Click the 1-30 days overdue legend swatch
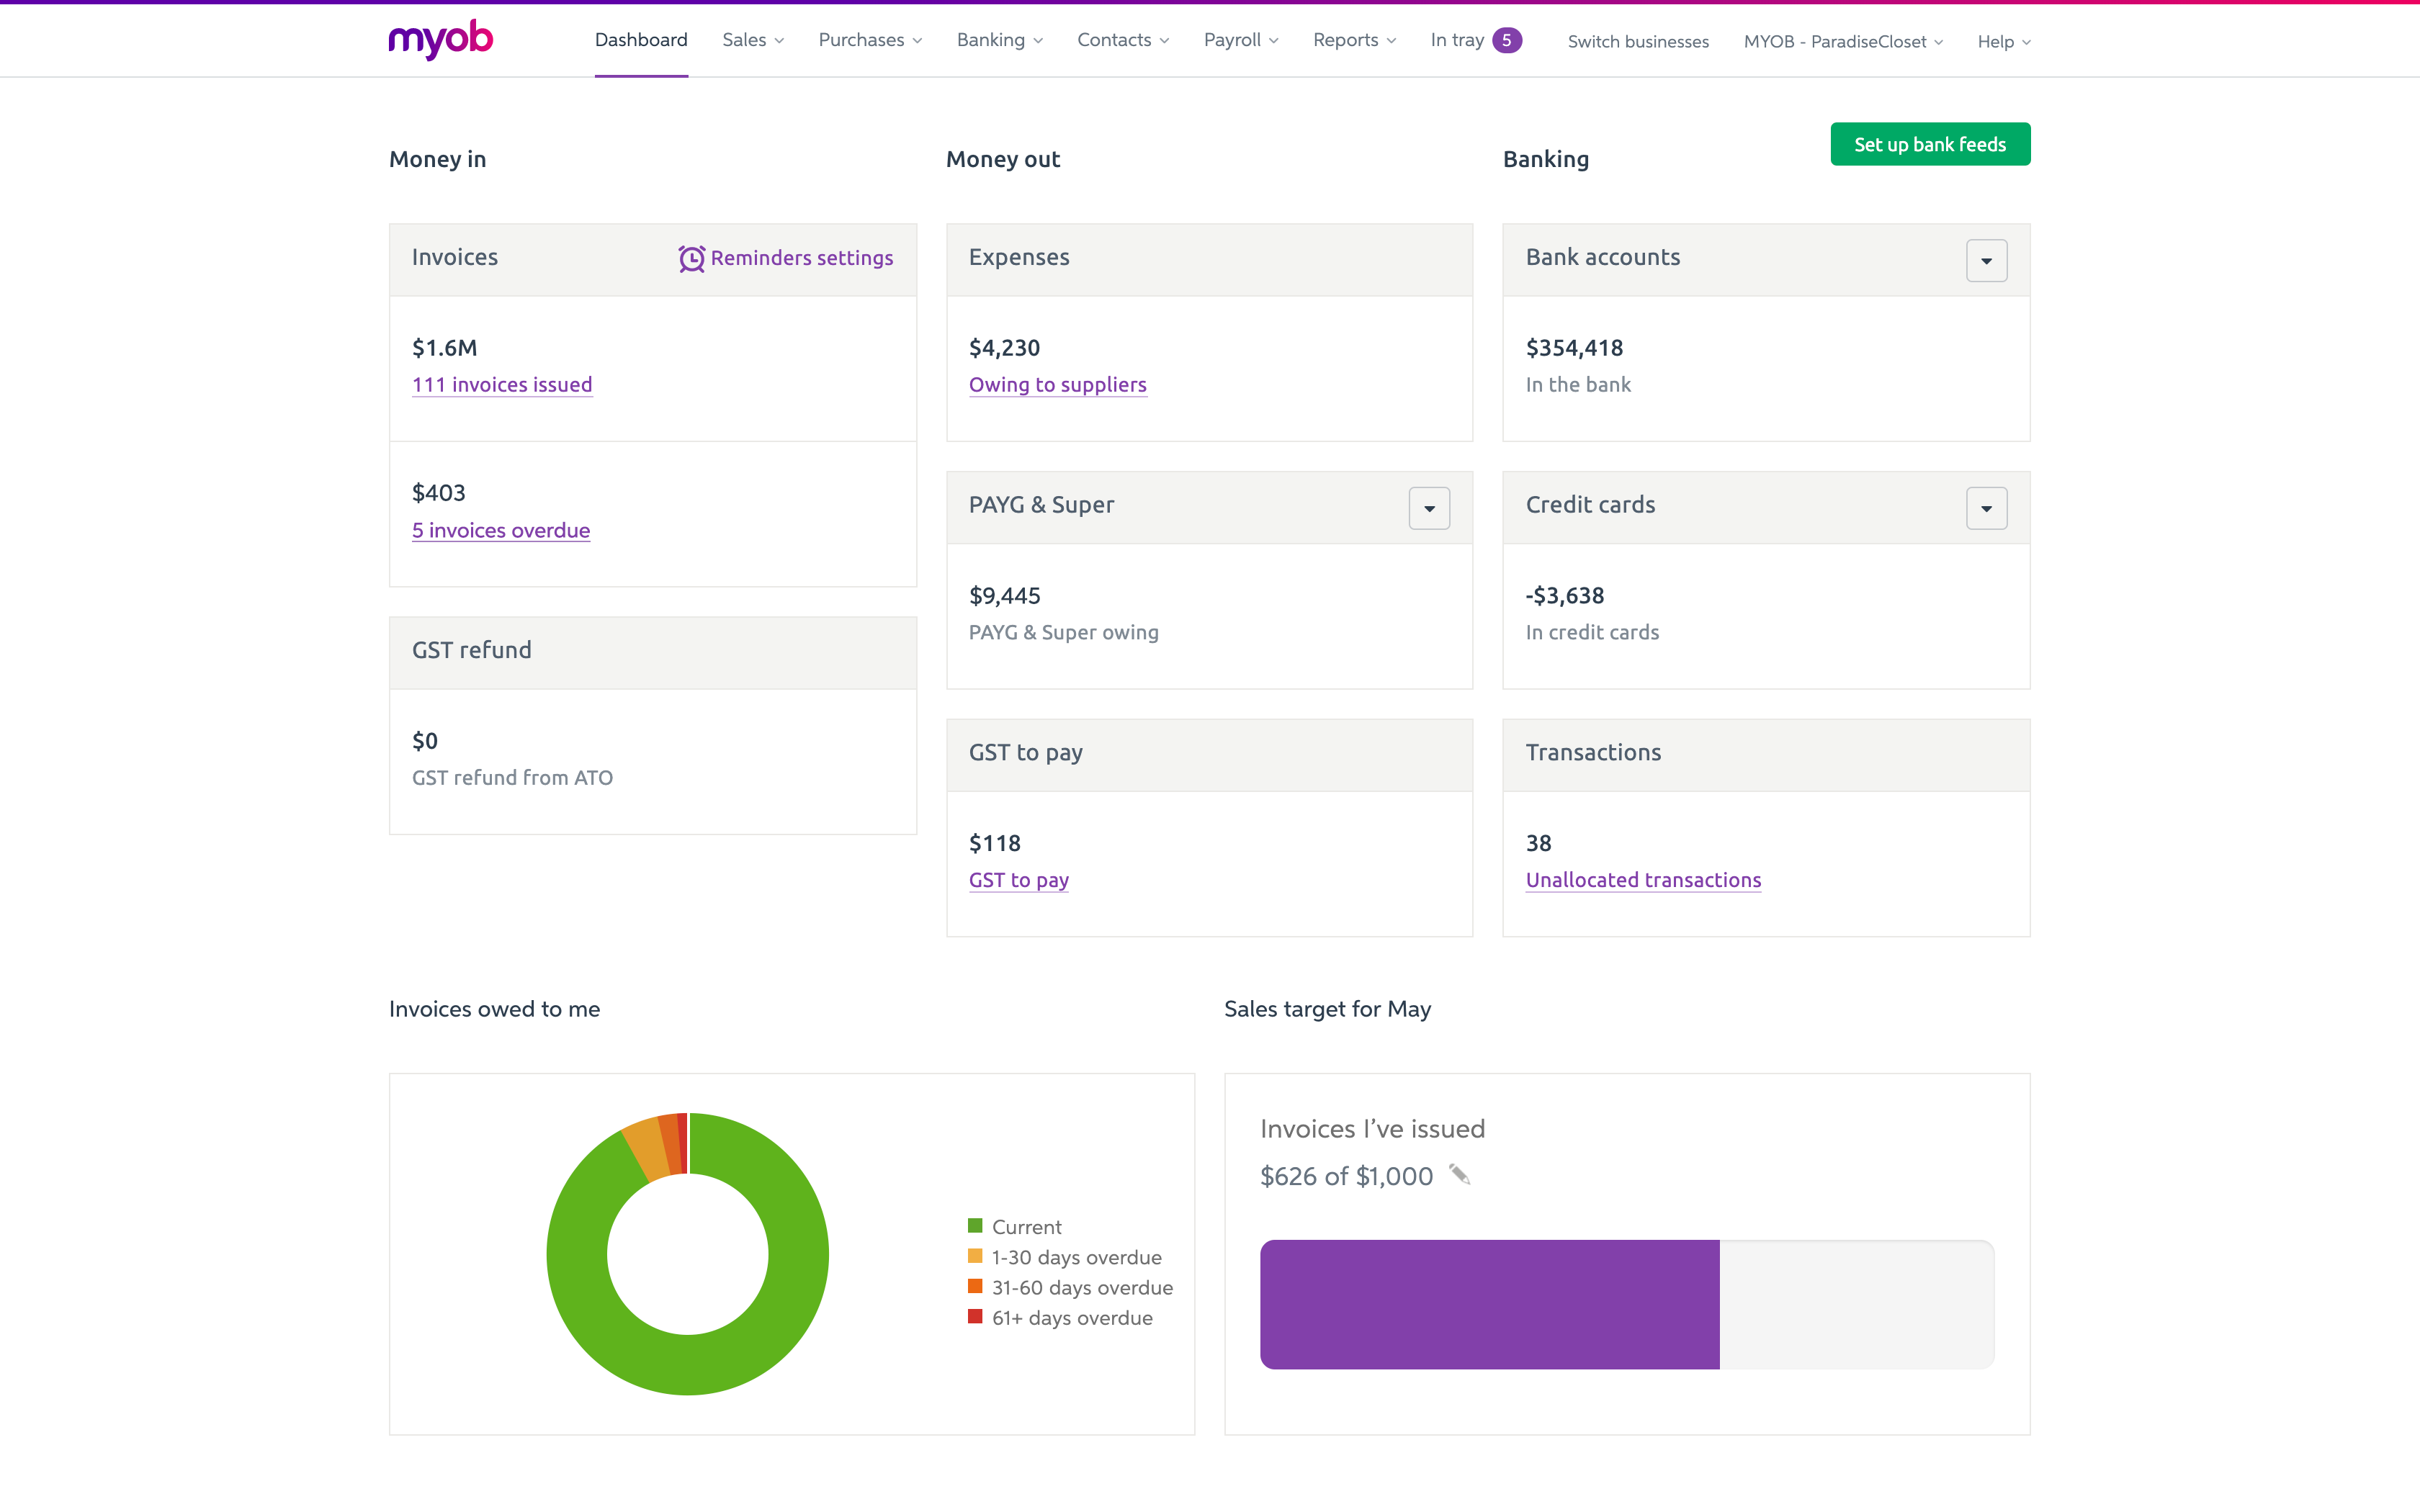The width and height of the screenshot is (2420, 1512). tap(975, 1257)
